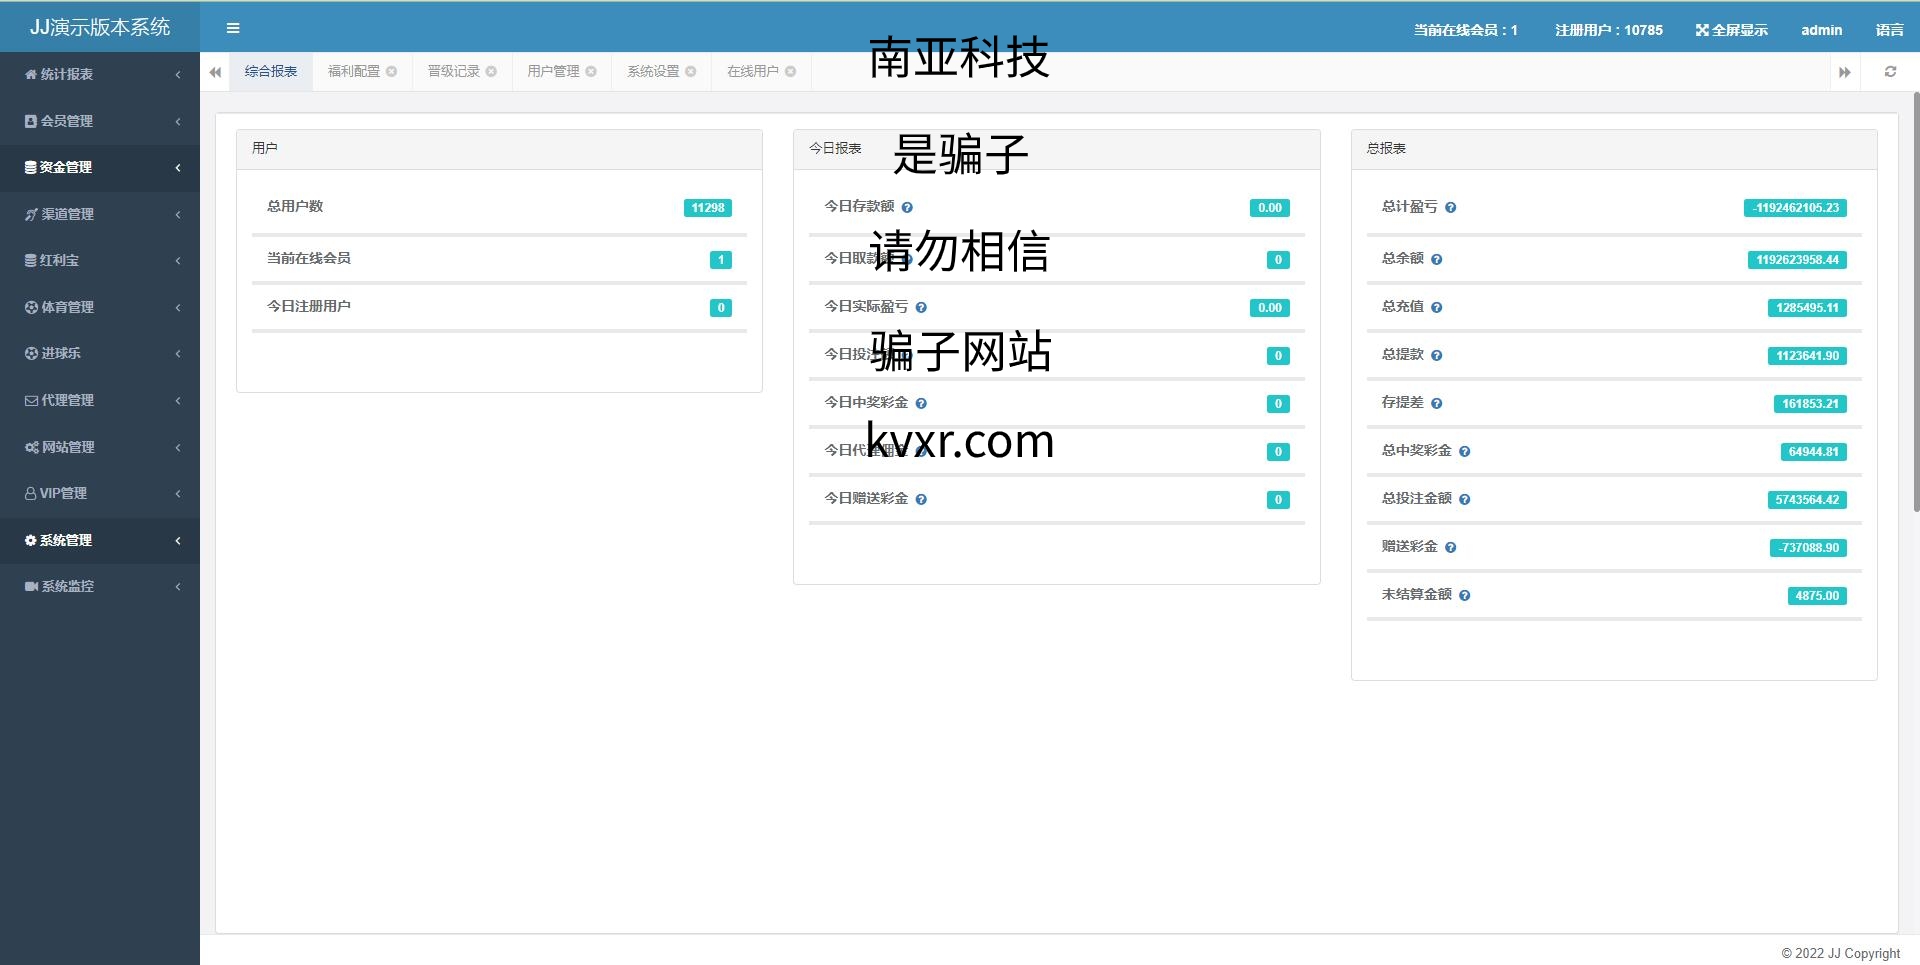The height and width of the screenshot is (965, 1920).
Task: Click the 全屏显示 fullscreen button
Action: (x=1731, y=30)
